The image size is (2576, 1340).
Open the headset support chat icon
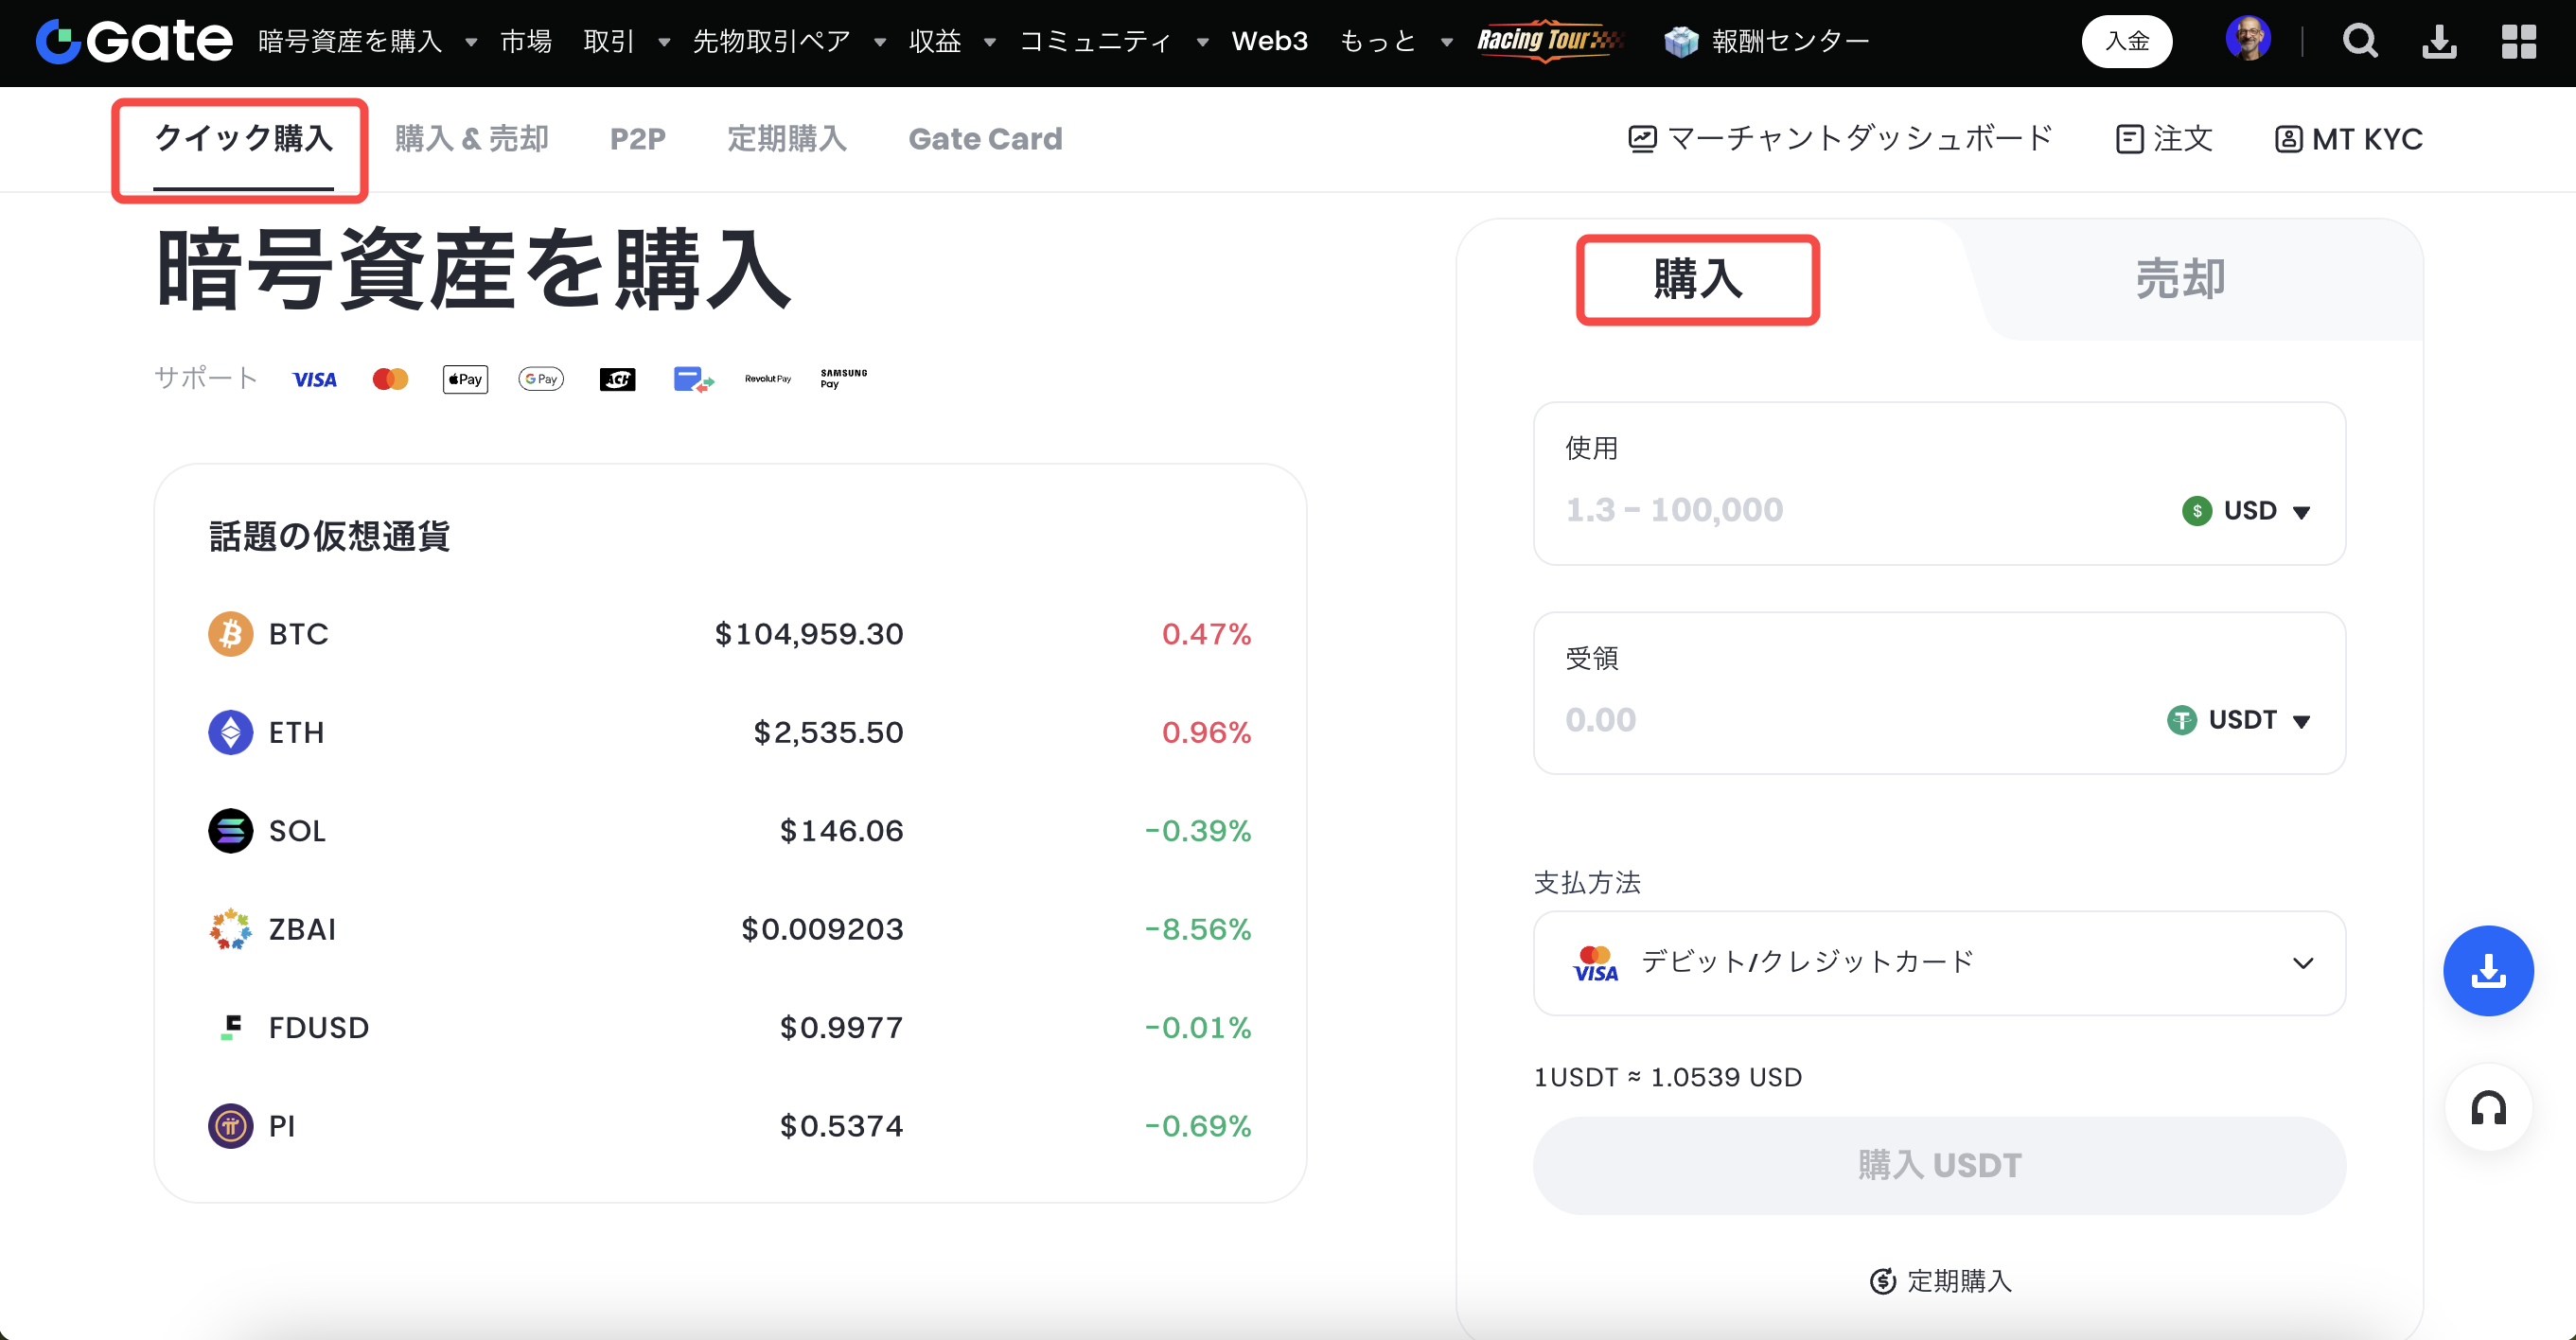coord(2487,1108)
